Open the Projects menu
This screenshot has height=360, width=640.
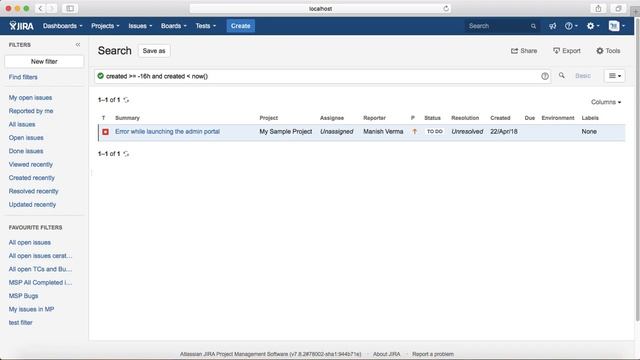105,26
